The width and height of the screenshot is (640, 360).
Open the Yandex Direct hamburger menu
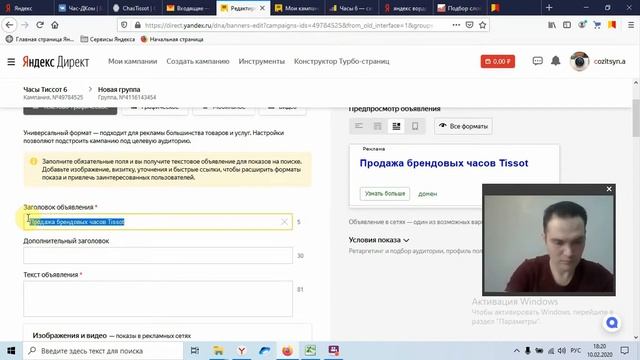click(x=11, y=62)
